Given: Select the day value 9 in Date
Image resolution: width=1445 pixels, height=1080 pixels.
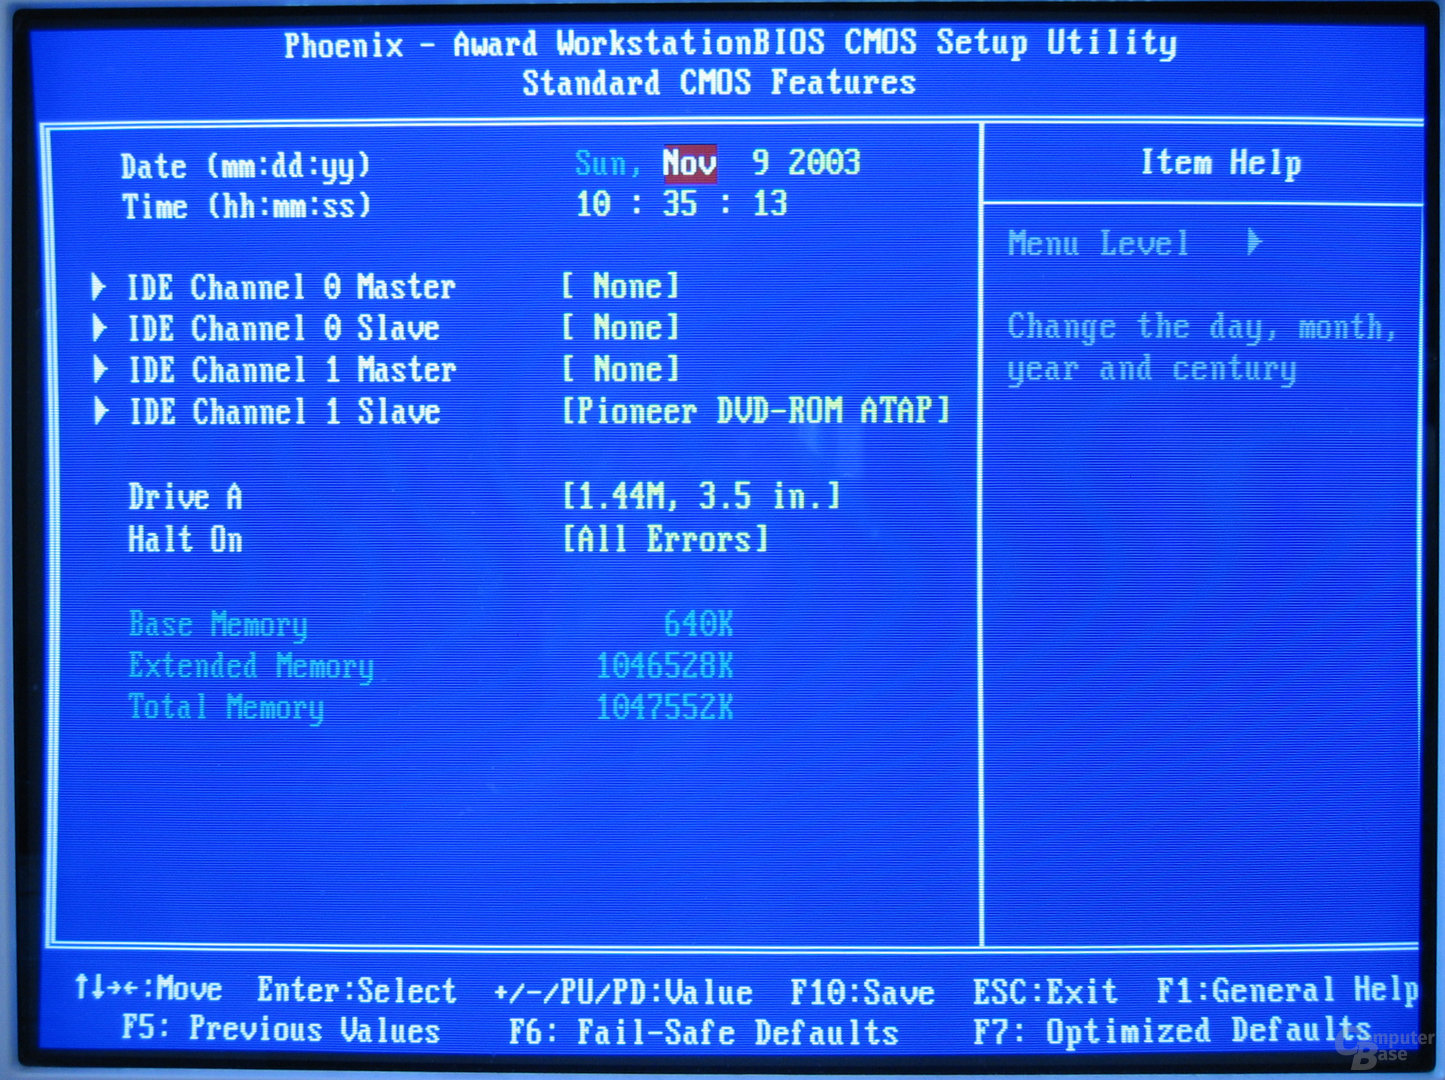Looking at the screenshot, I should [x=760, y=162].
